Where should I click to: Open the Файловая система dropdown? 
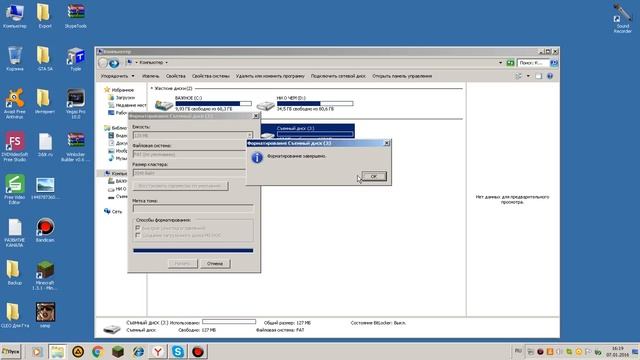[189, 154]
